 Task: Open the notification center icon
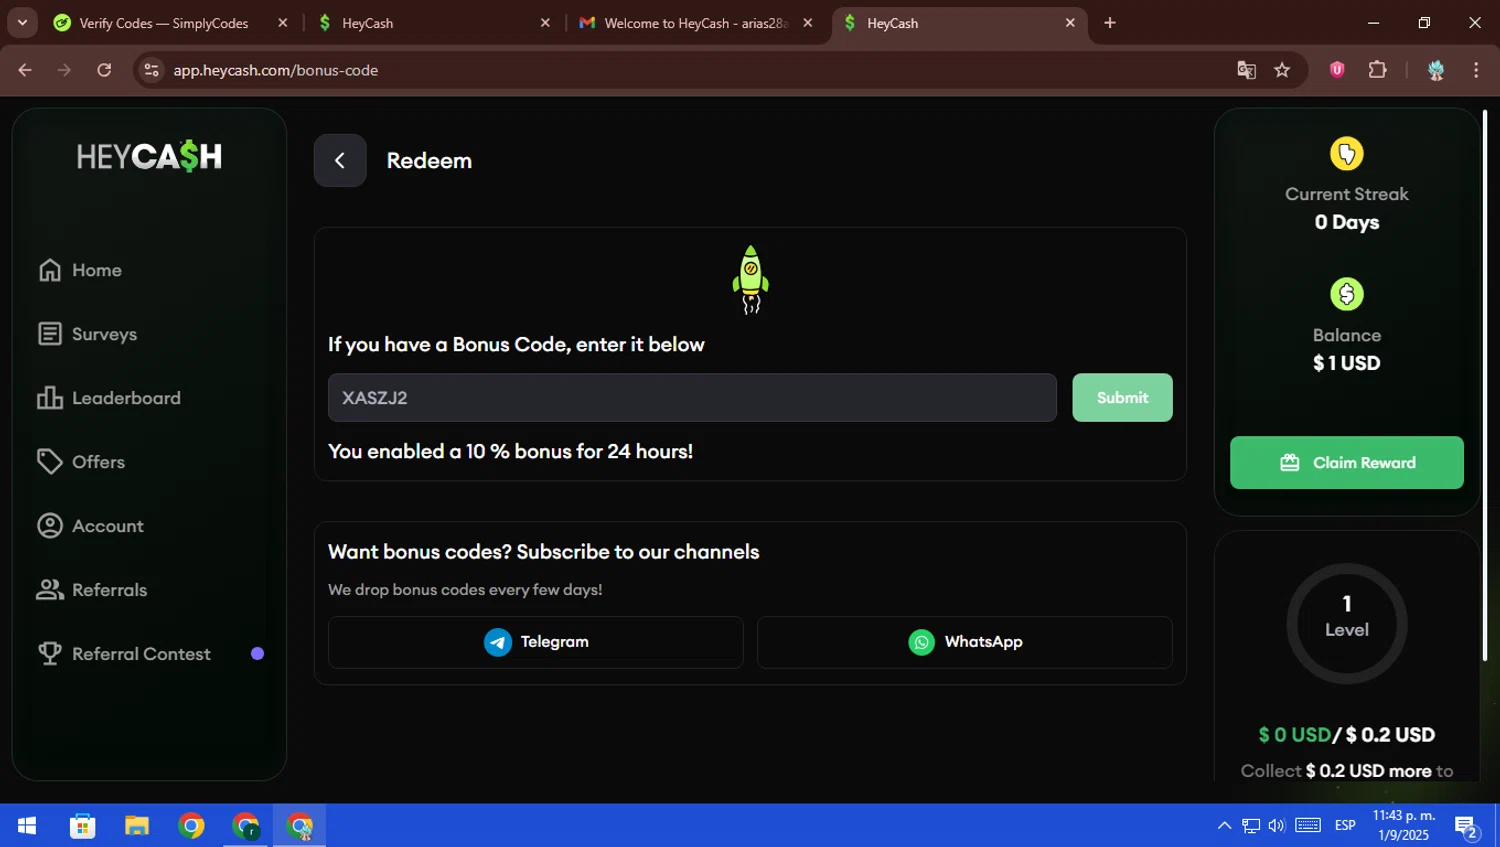pyautogui.click(x=1467, y=826)
